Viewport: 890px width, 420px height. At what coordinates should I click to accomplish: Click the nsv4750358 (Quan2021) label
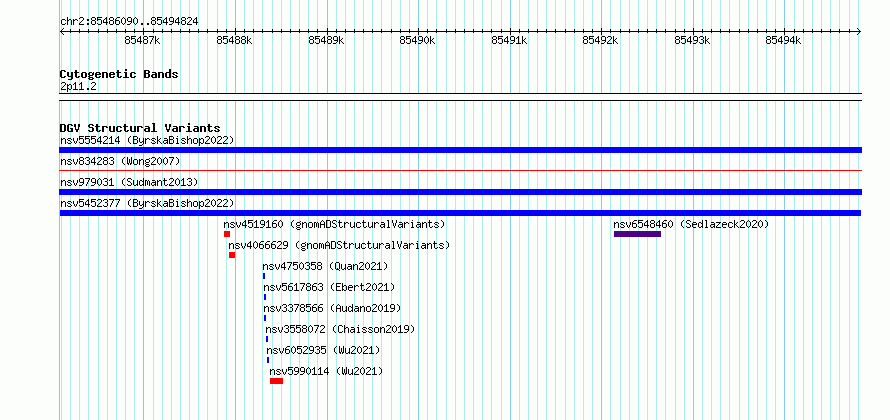[325, 266]
